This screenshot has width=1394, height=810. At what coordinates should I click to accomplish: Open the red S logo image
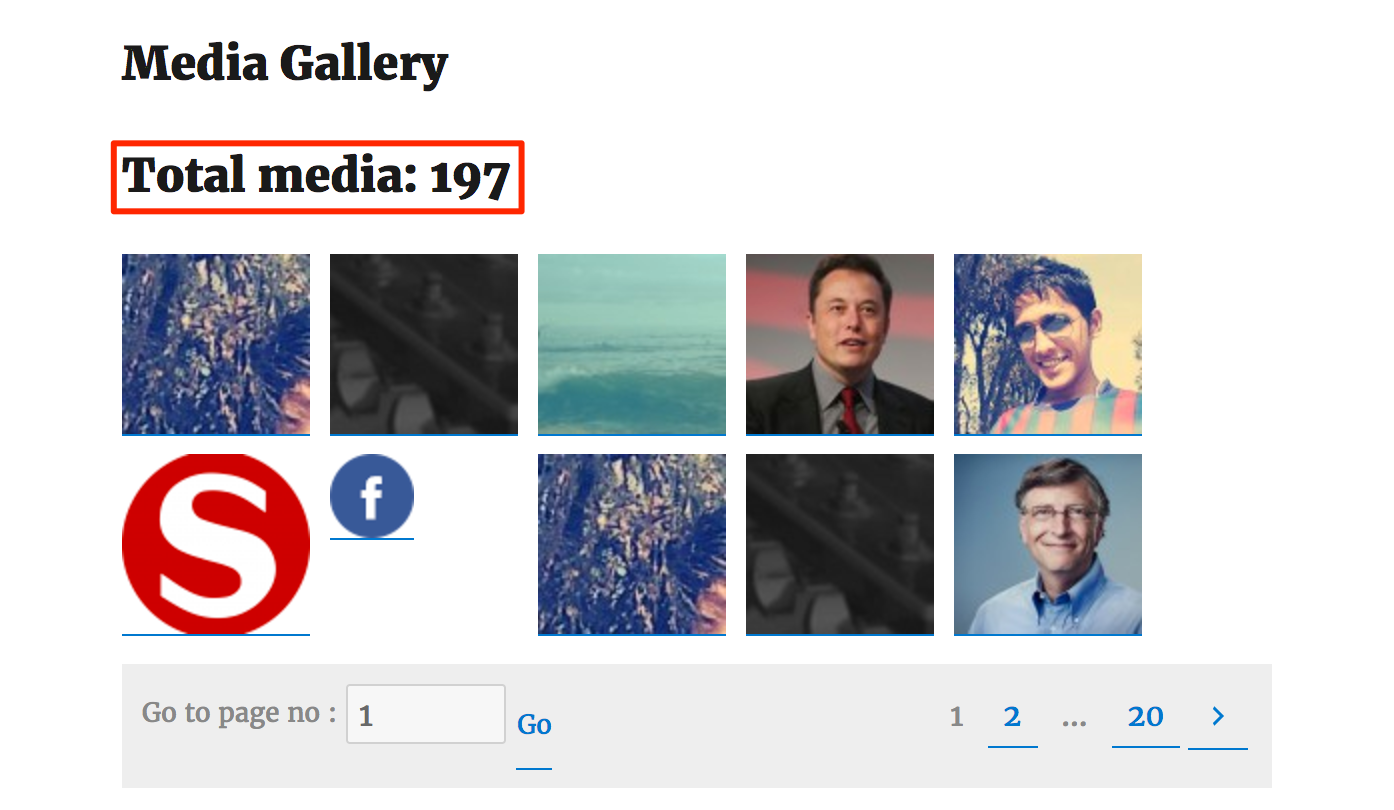tap(215, 544)
